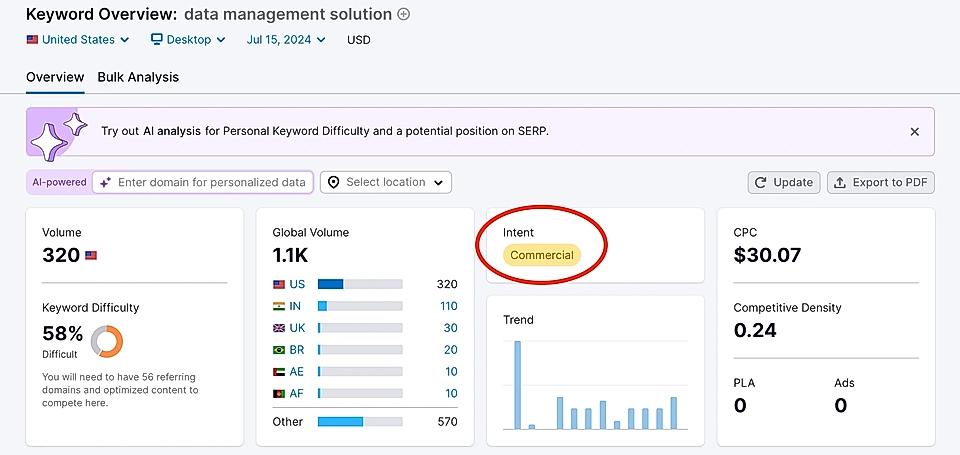Click the location pin icon
960x455 pixels.
pos(334,182)
